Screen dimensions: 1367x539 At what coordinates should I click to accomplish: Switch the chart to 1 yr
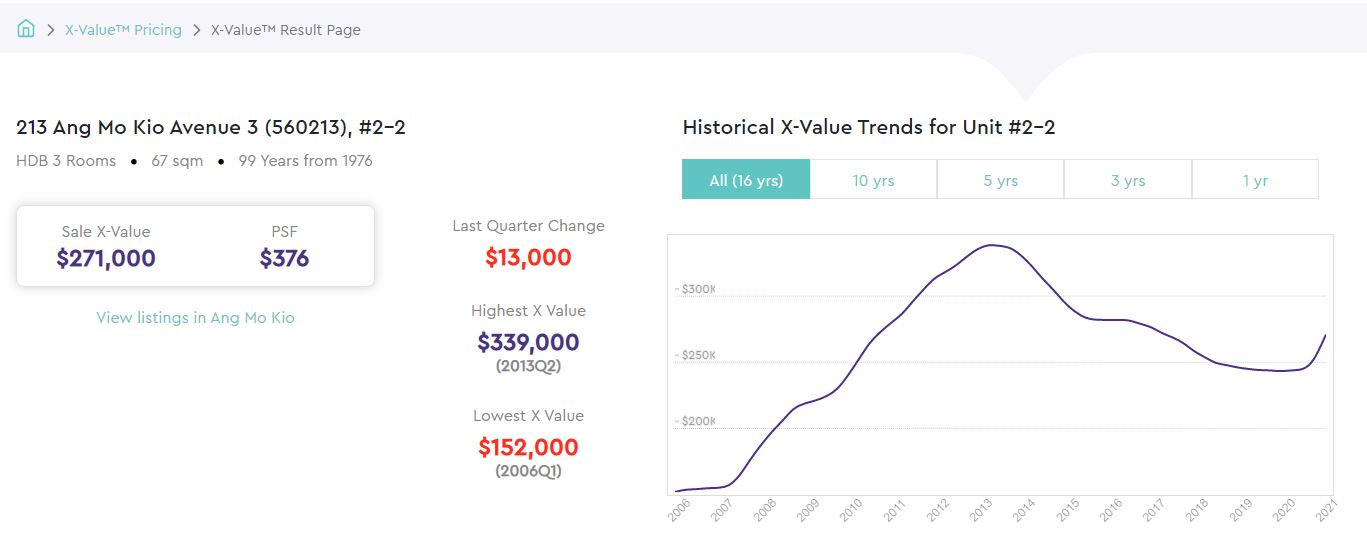tap(1255, 180)
